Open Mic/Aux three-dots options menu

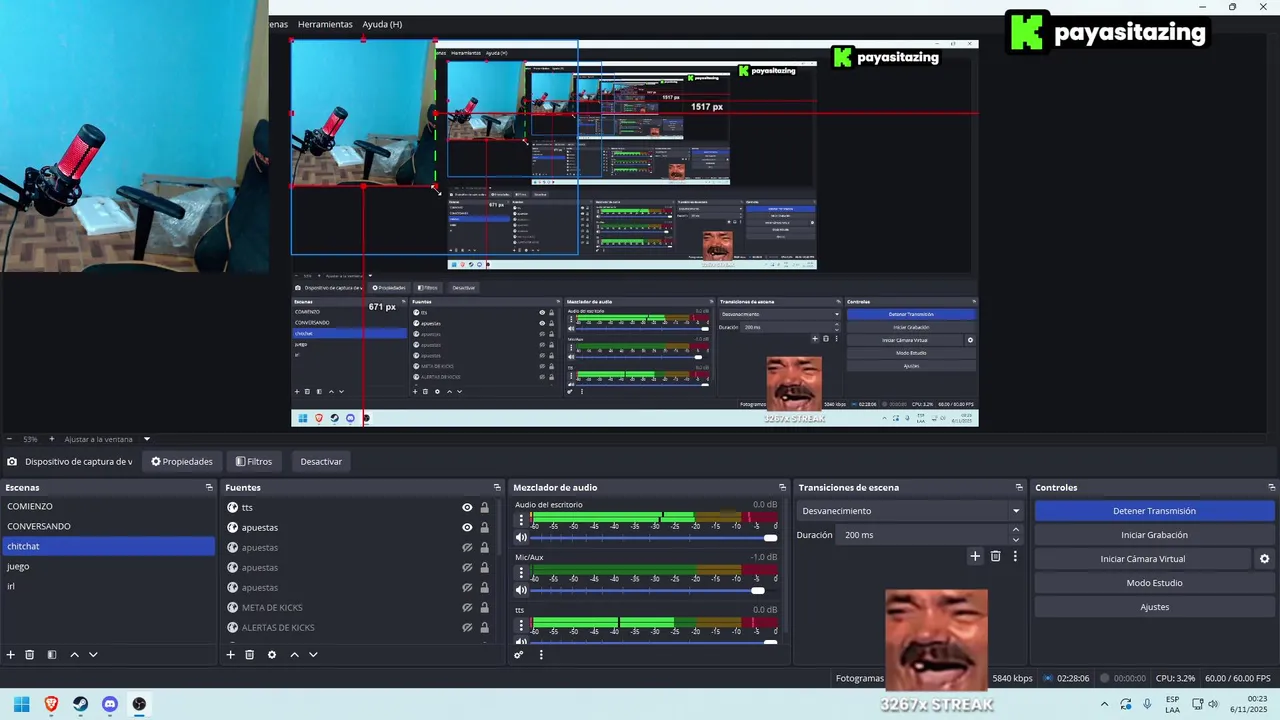pos(521,572)
